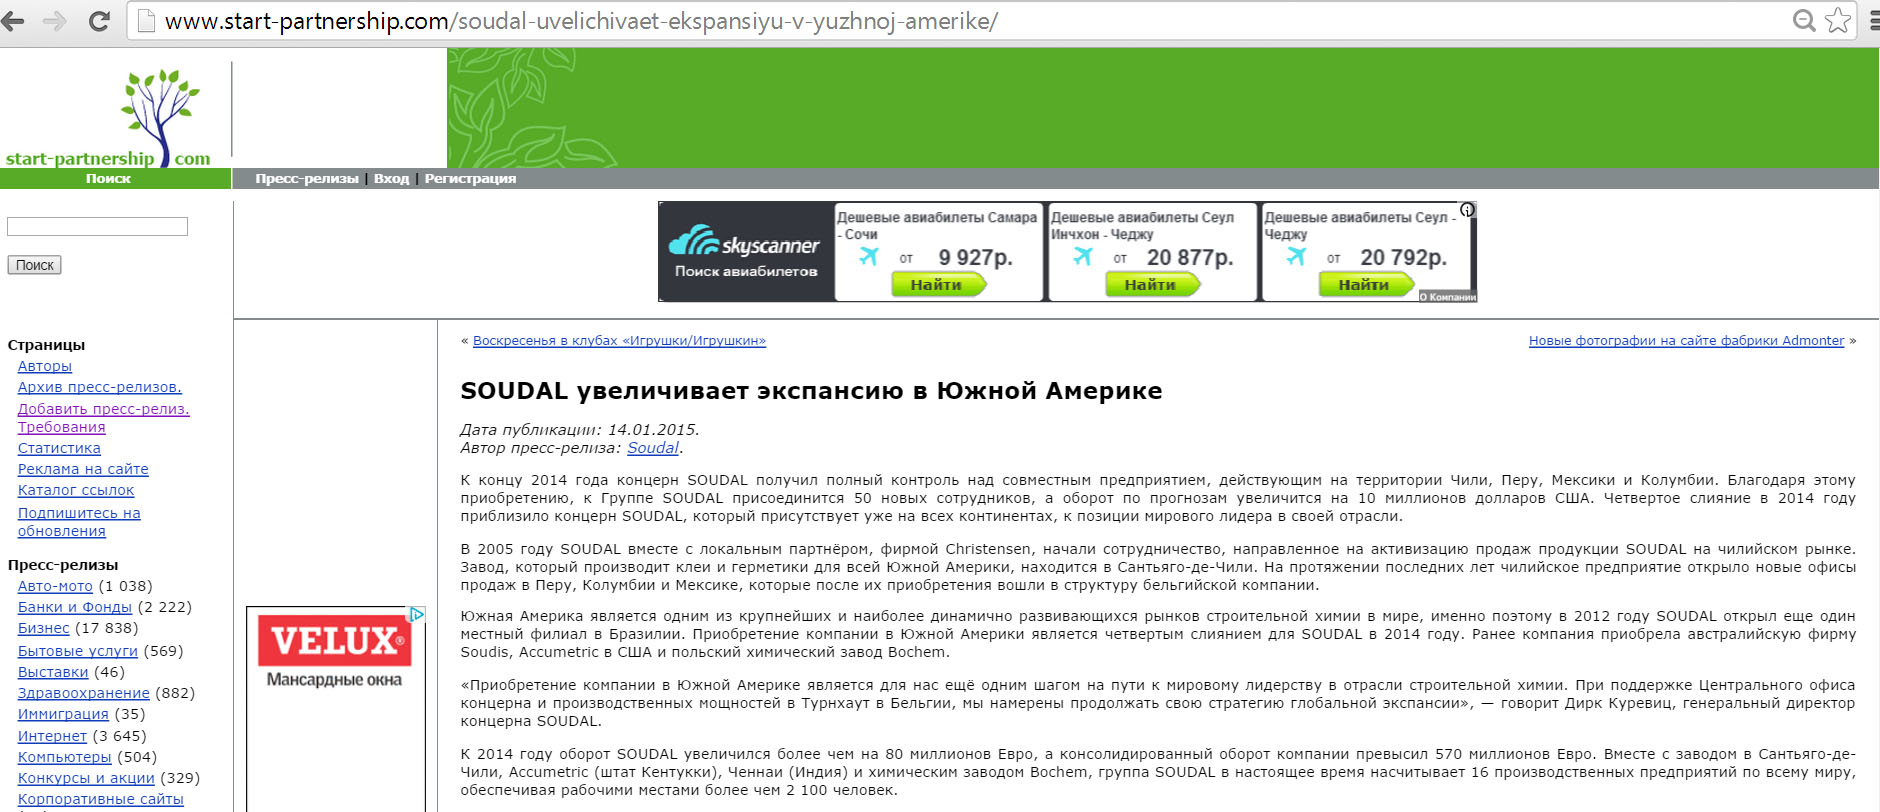The width and height of the screenshot is (1880, 812).
Task: Click the plane icon beside the 20 792р. price
Action: tap(1297, 257)
